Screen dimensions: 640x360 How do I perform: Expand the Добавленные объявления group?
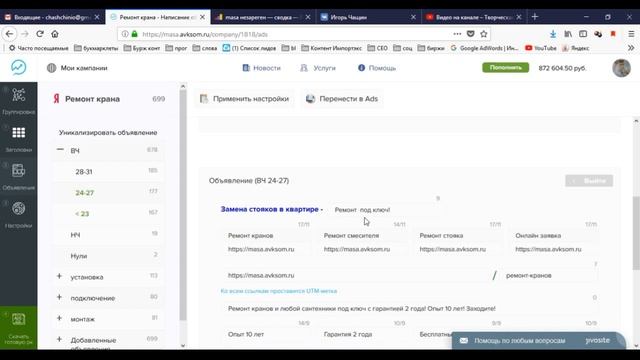[x=60, y=339]
